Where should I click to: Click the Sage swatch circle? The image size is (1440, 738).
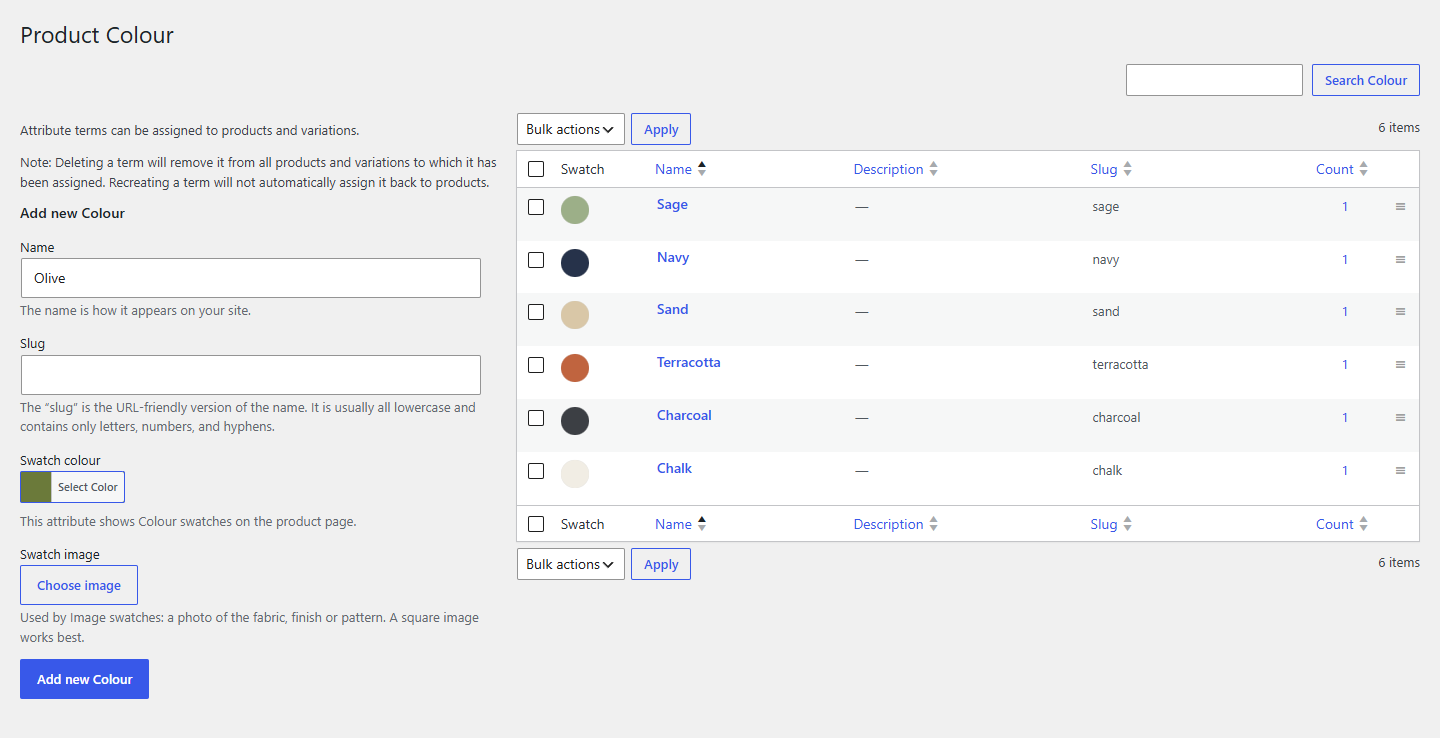click(575, 210)
